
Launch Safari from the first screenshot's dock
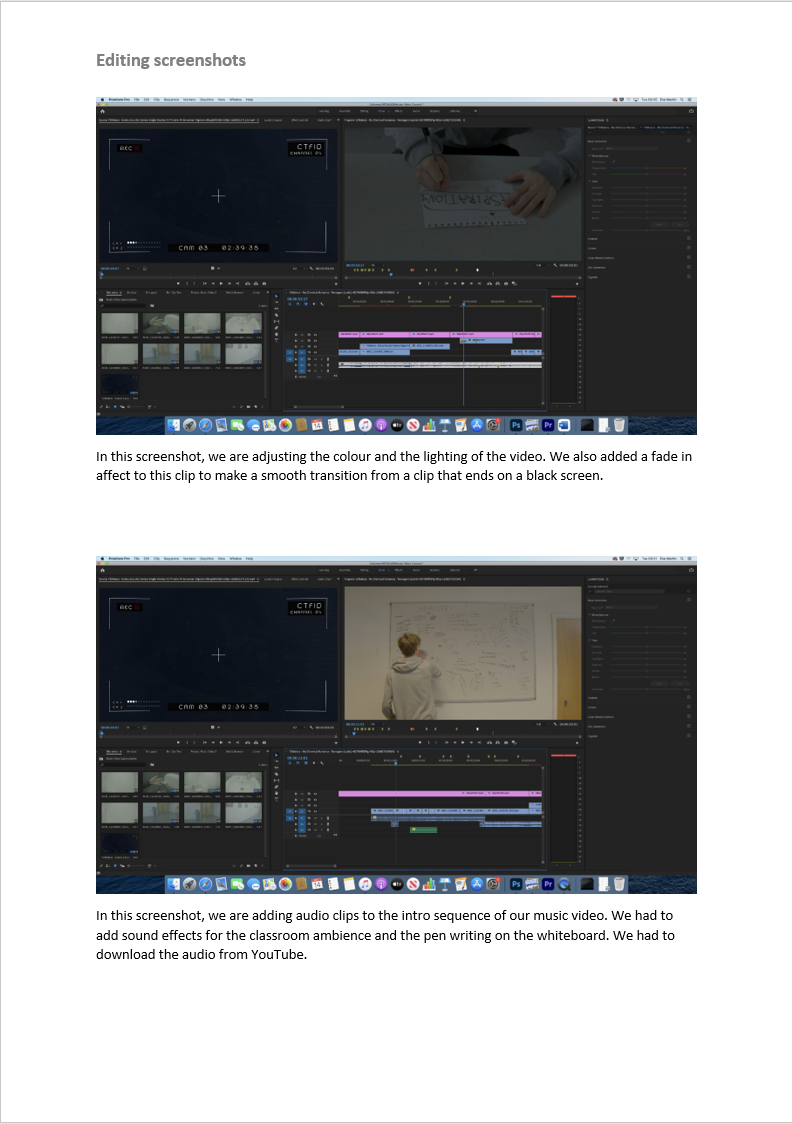tap(205, 425)
